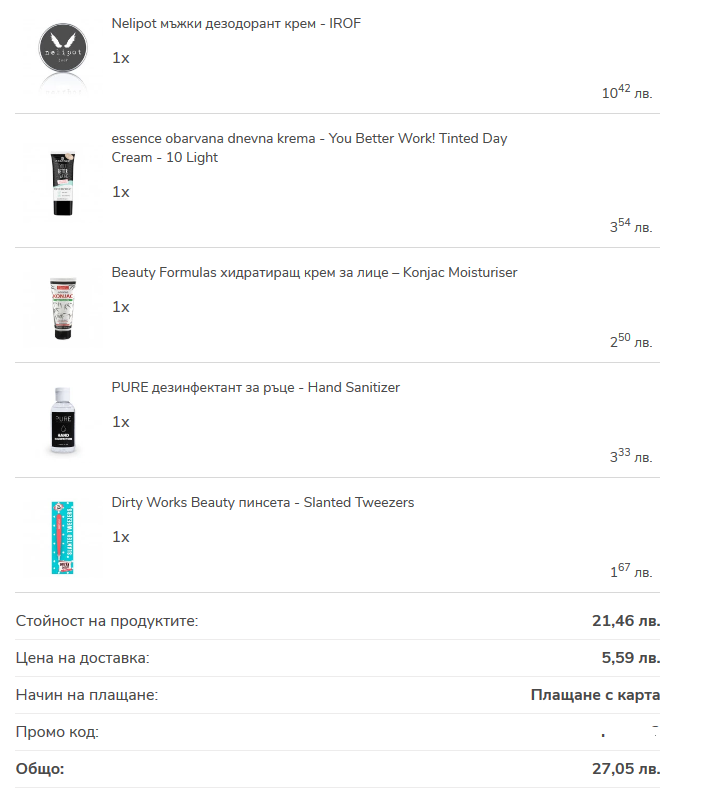Click the 2.50 лв. Konjac Moisturiser price
Image resolution: width=711 pixels, height=800 pixels.
[630, 341]
